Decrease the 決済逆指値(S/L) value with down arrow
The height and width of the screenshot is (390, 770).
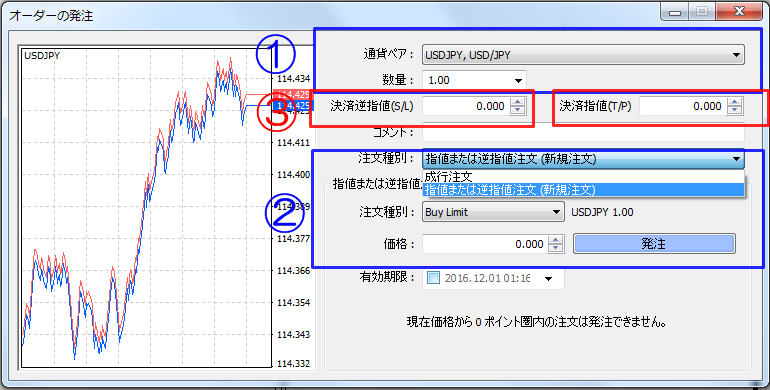(517, 110)
